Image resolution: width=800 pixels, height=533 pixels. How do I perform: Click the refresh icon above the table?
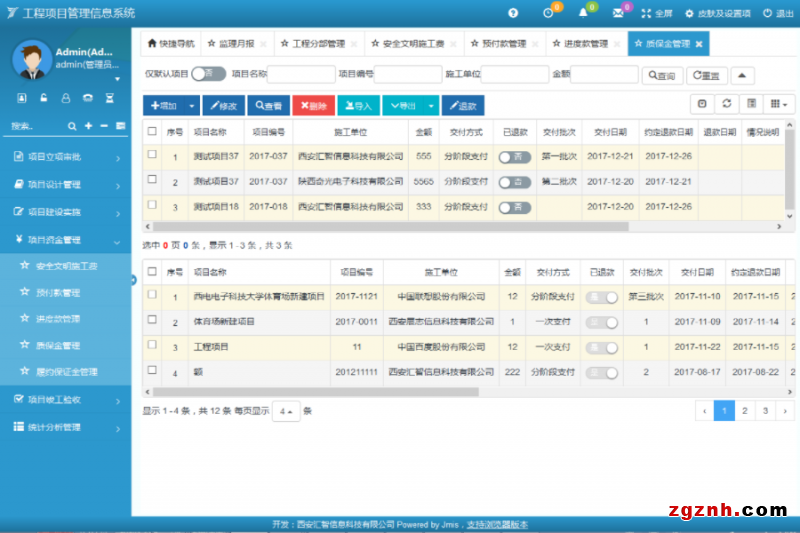click(x=727, y=104)
